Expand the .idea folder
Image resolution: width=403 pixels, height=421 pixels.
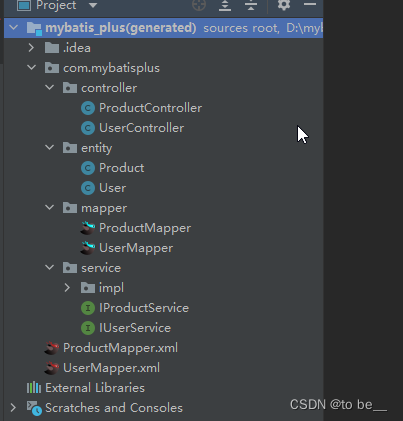pyautogui.click(x=31, y=48)
